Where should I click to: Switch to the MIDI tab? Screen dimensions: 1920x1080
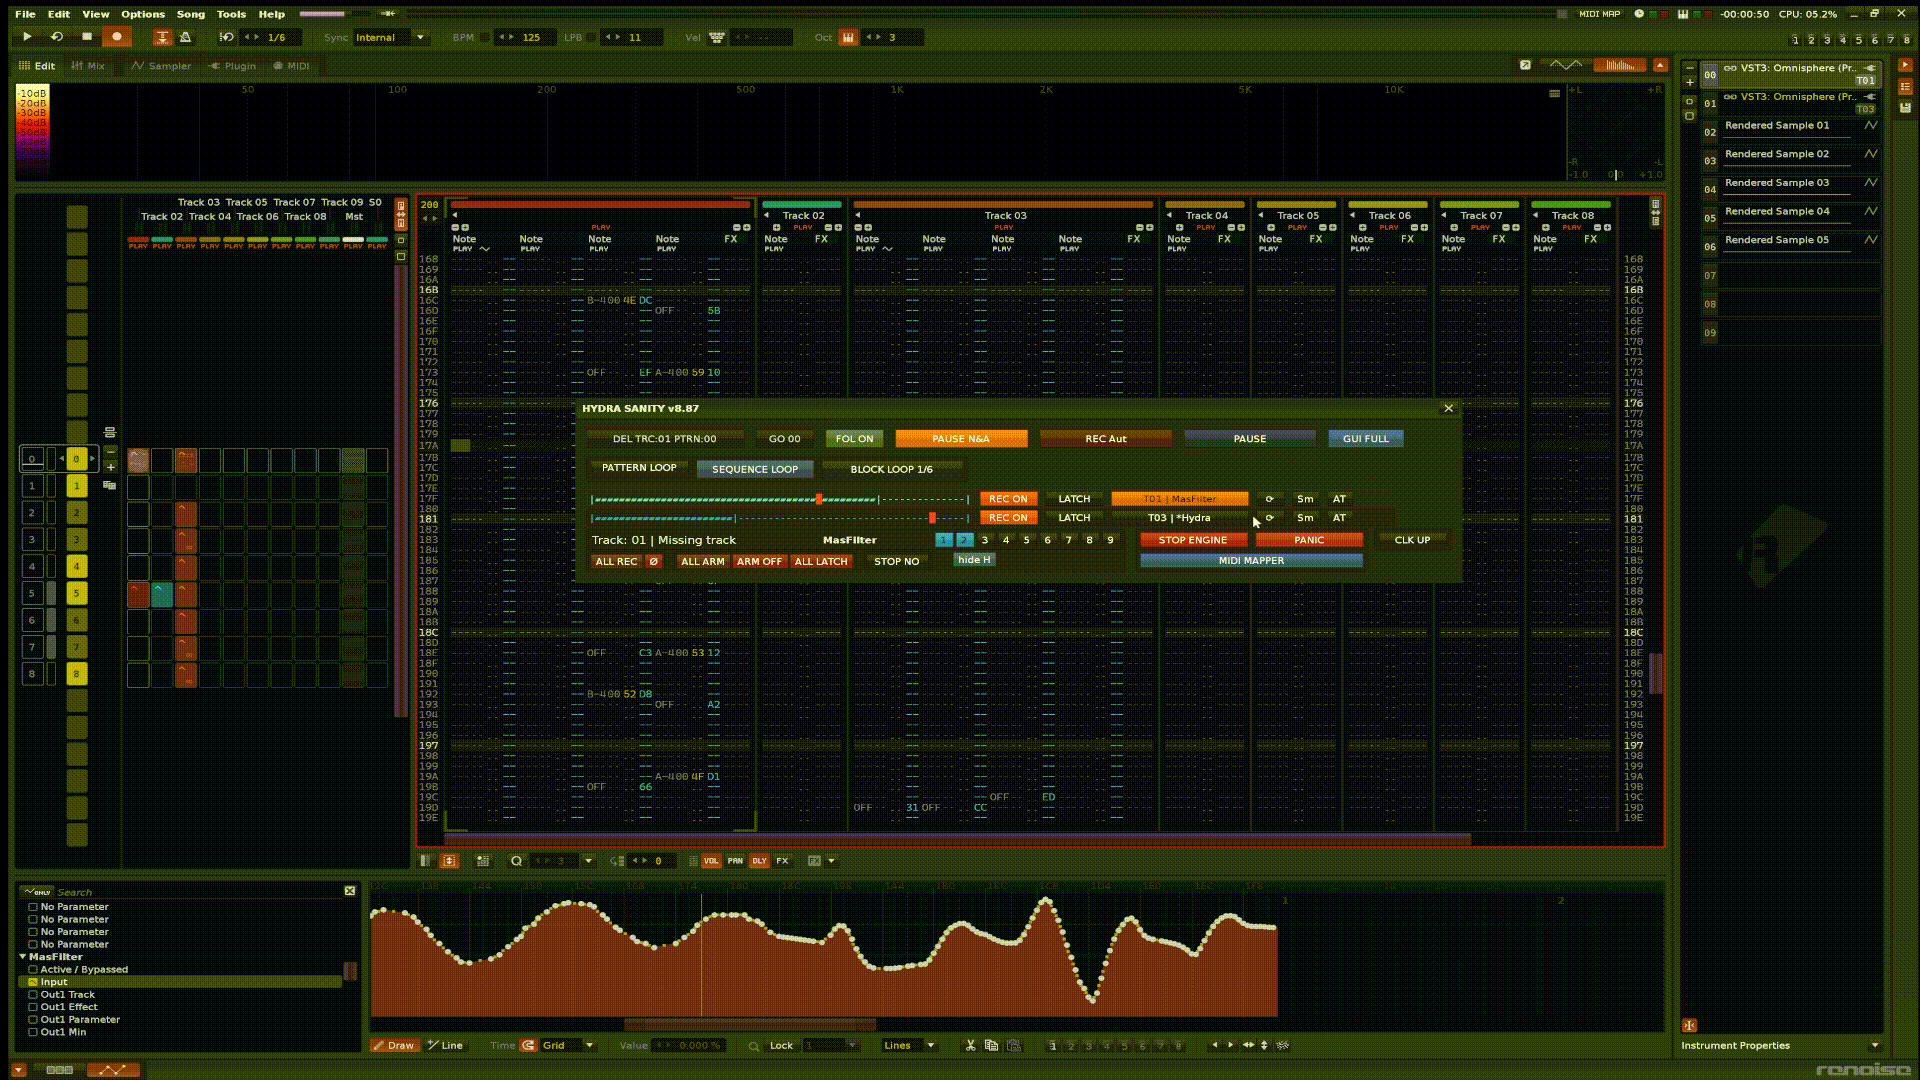coord(291,66)
